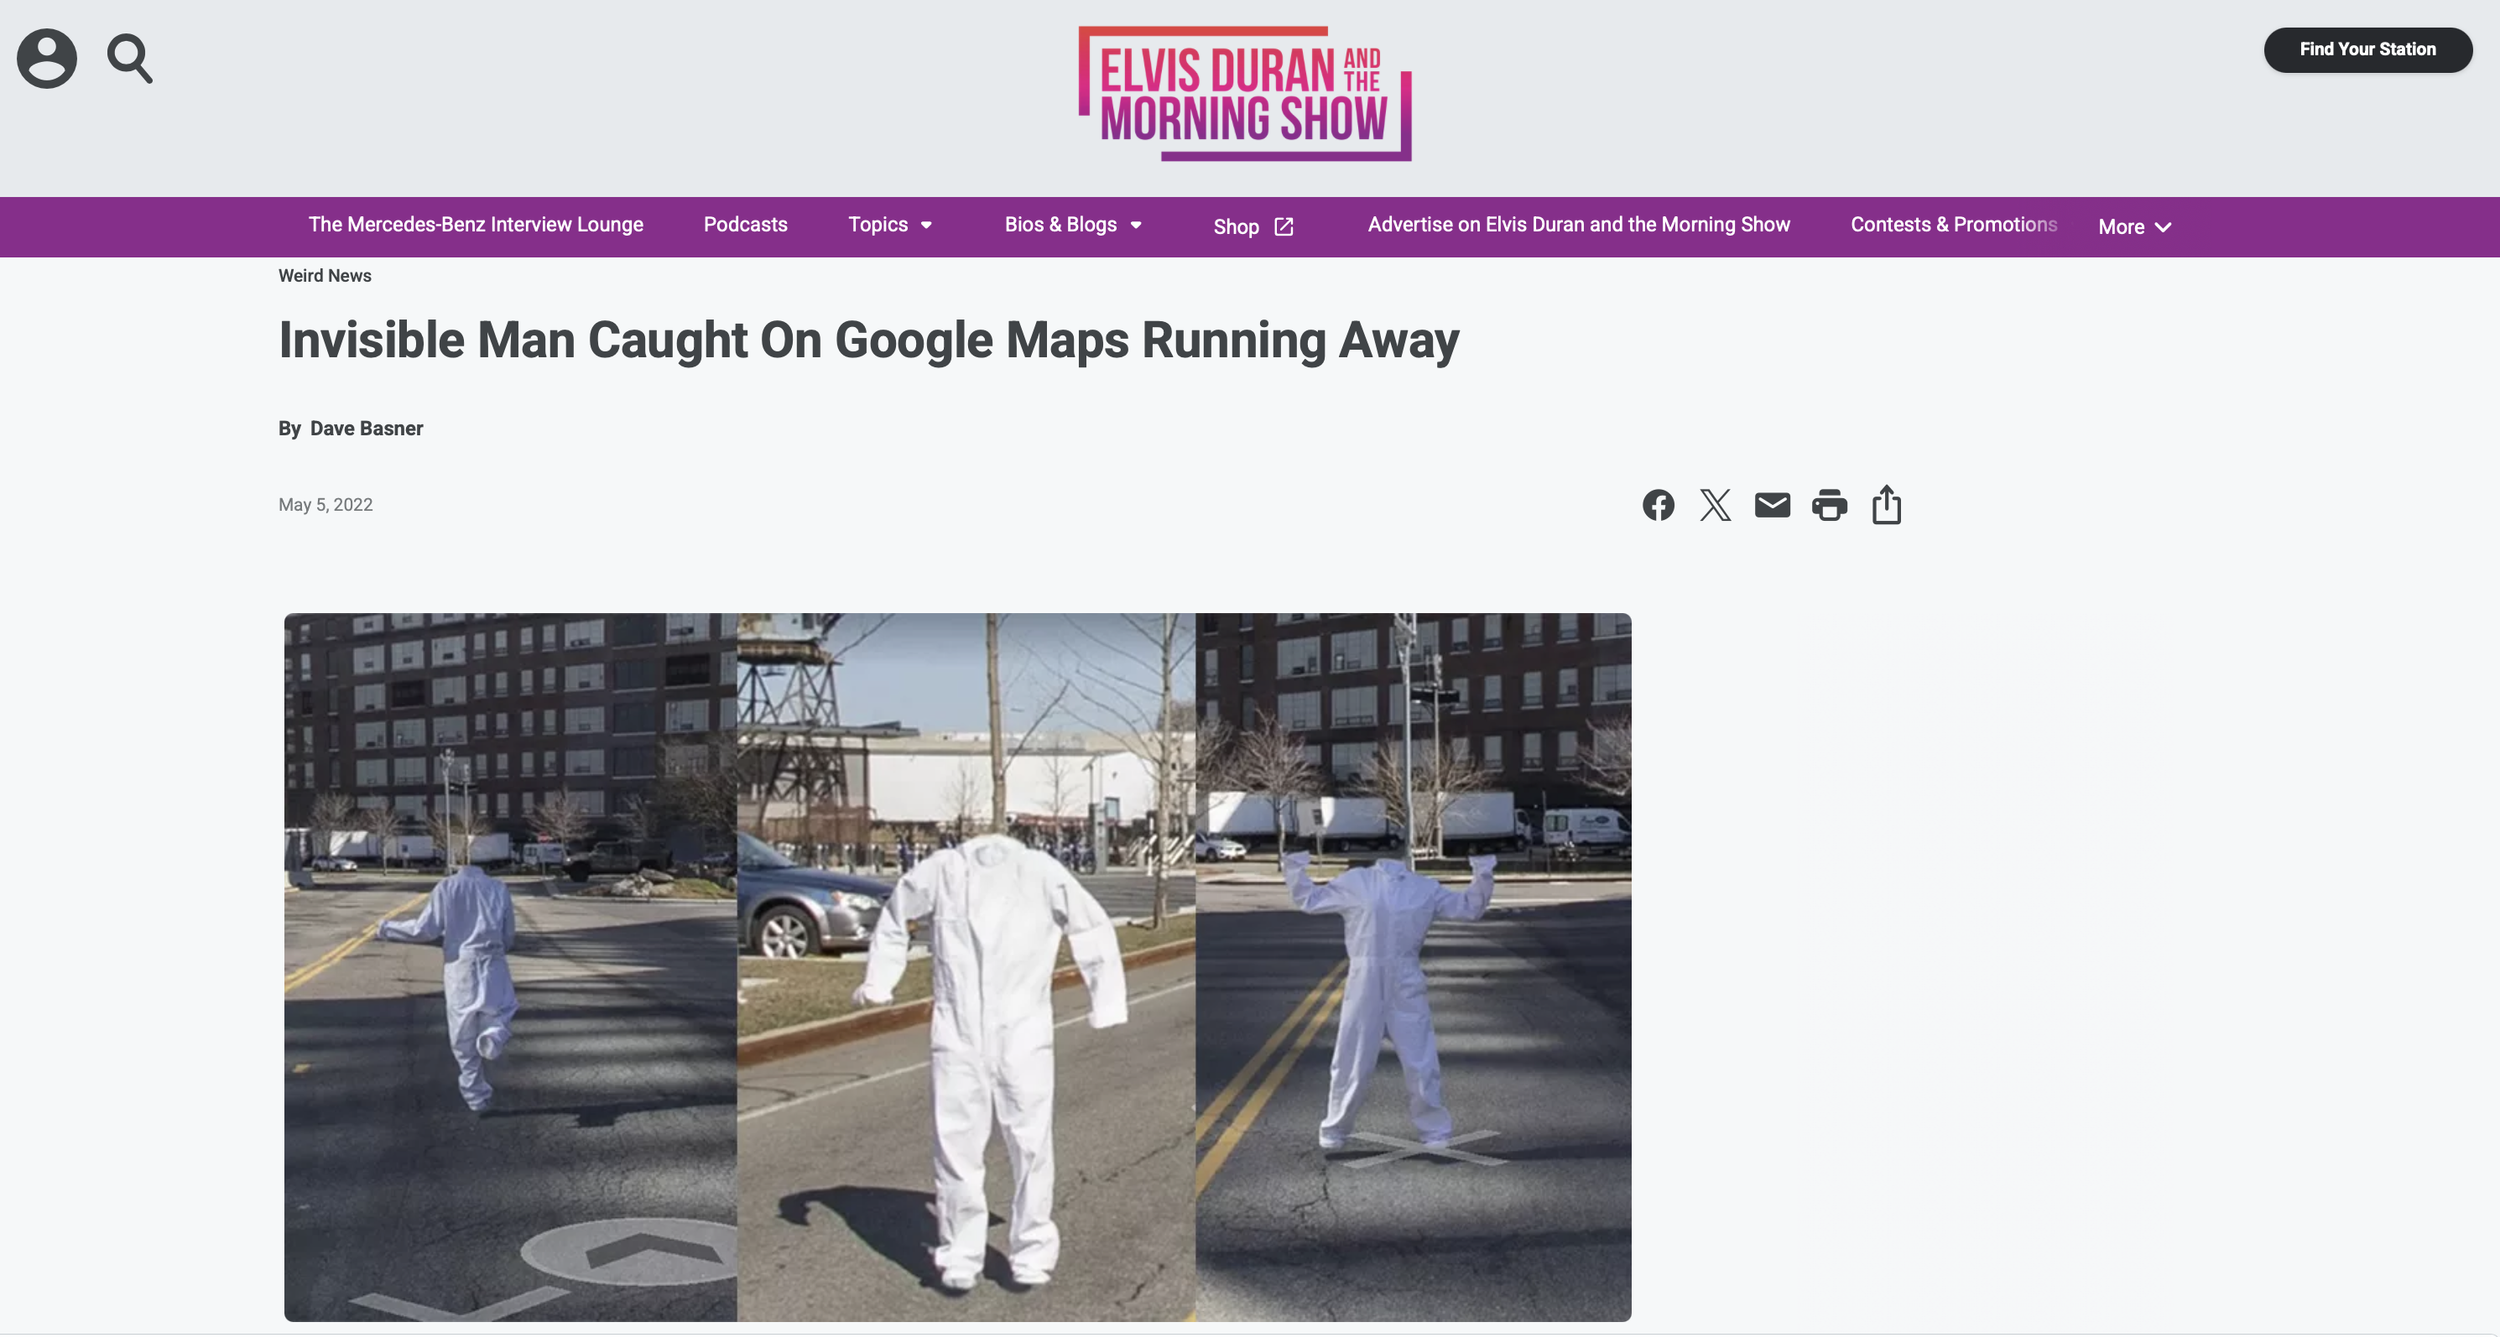2500x1337 pixels.
Task: Select Contests & Promotions in navigation
Action: click(x=1953, y=225)
